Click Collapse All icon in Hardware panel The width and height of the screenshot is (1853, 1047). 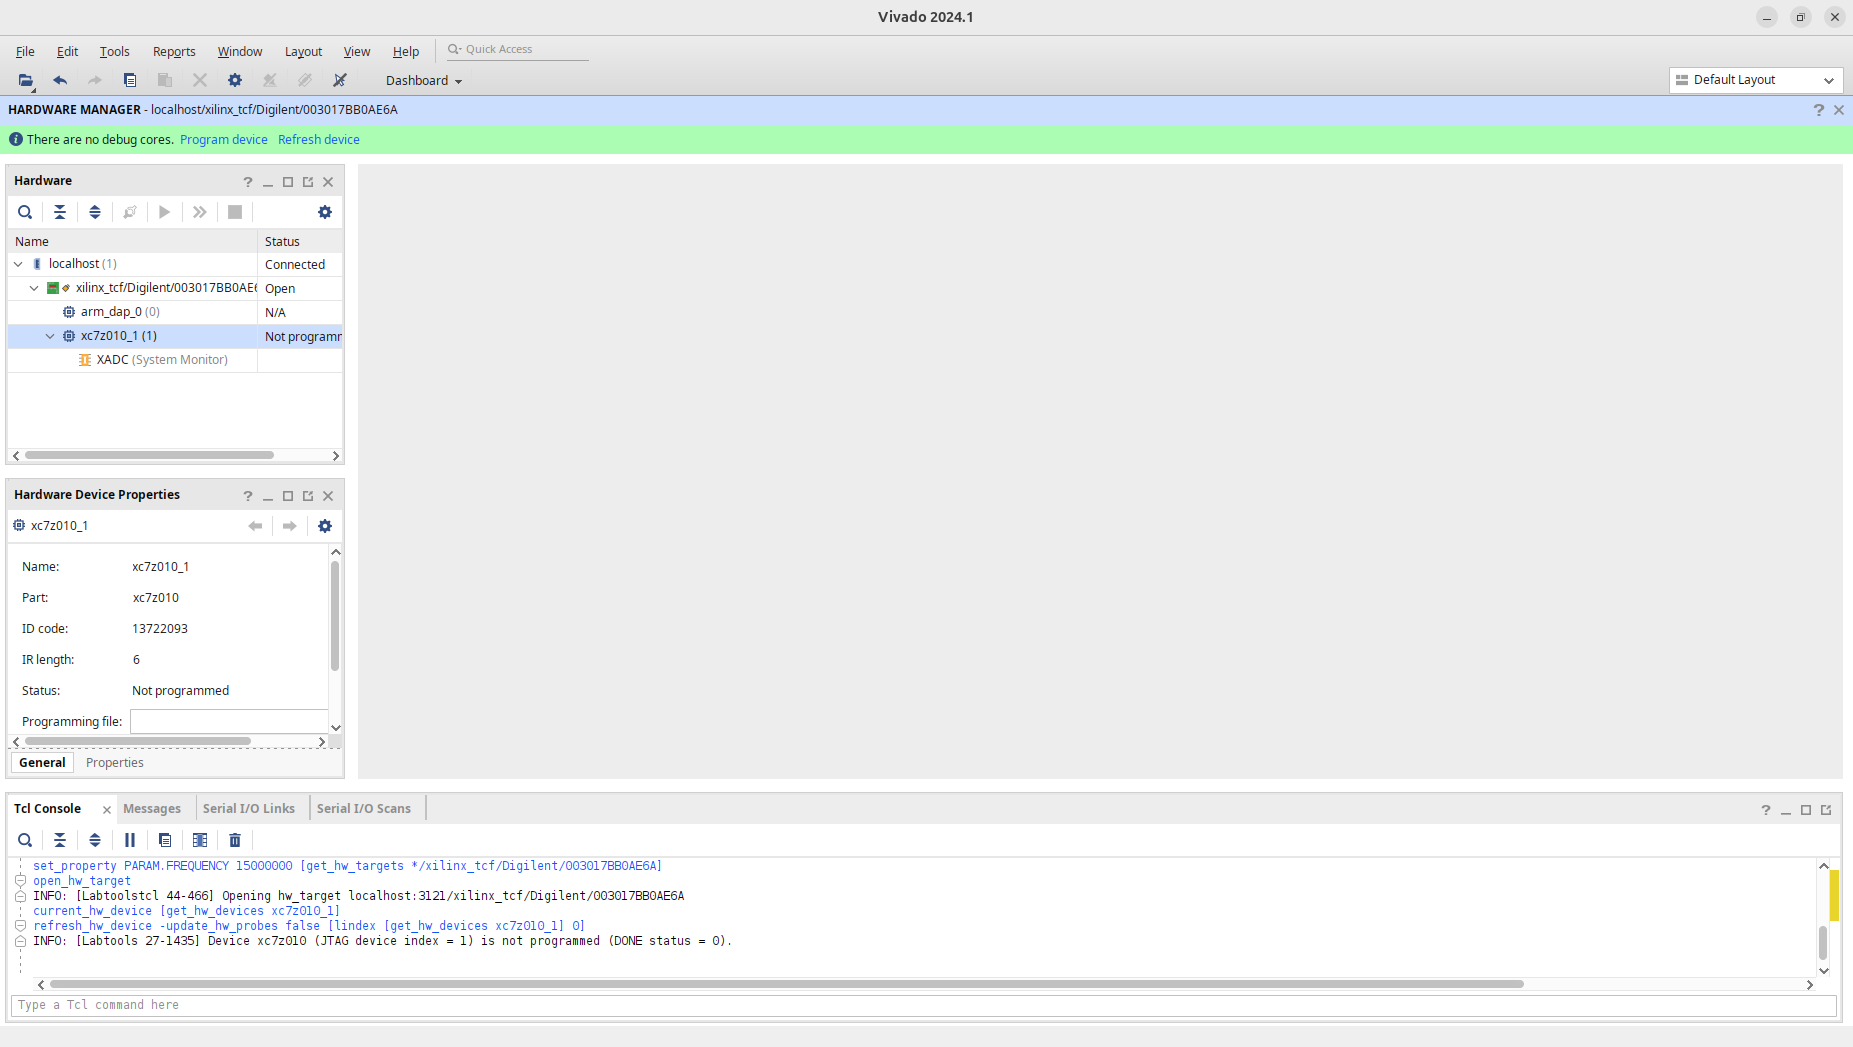pyautogui.click(x=60, y=212)
